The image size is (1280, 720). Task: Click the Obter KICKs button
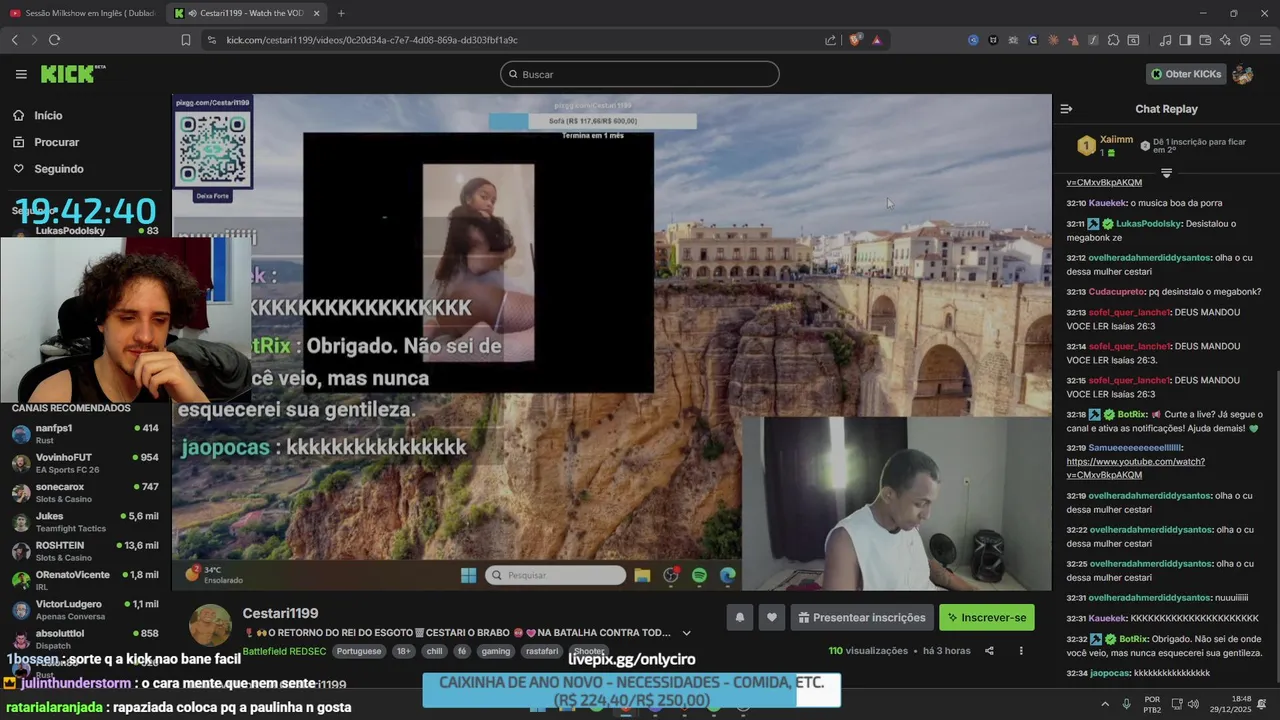[x=1186, y=74]
